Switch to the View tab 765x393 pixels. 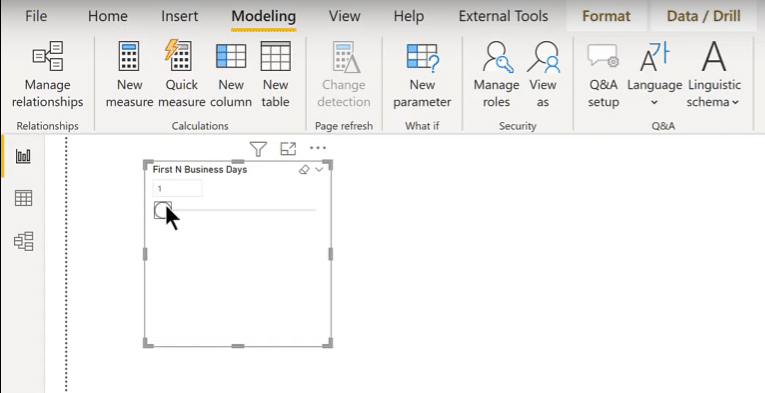[x=344, y=16]
